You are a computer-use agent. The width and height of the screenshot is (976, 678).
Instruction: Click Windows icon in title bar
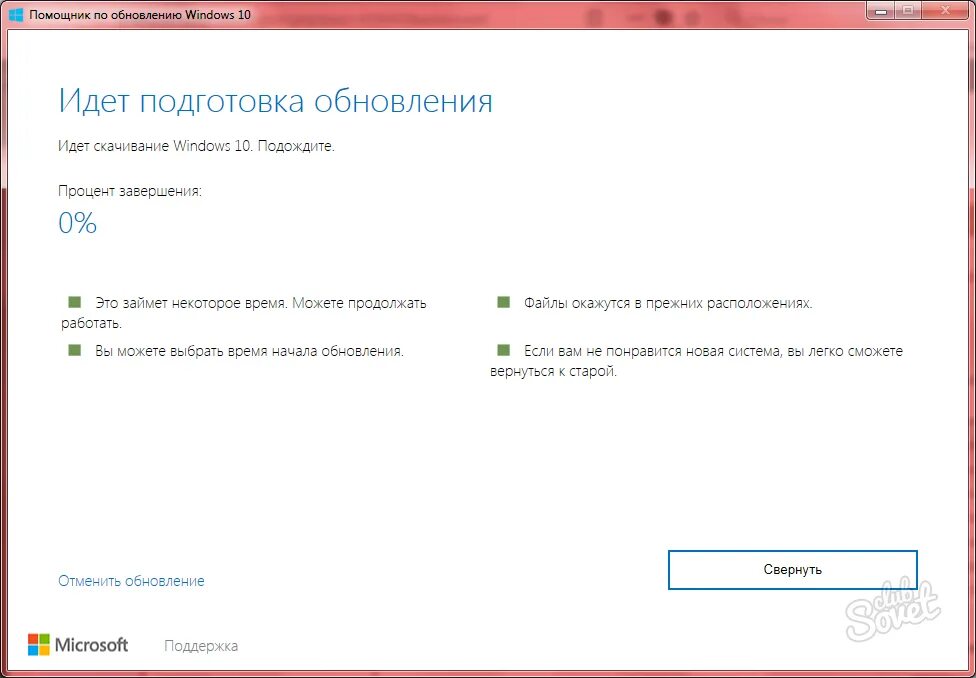click(x=16, y=13)
